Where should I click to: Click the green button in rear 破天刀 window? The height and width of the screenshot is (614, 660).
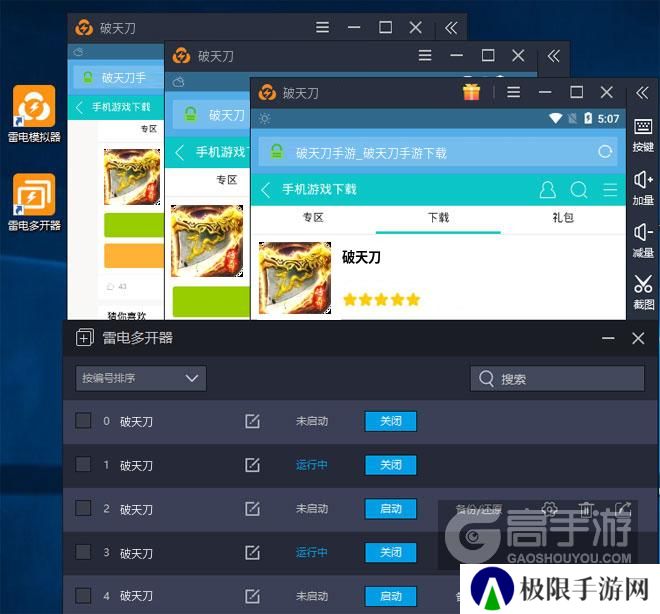[134, 225]
